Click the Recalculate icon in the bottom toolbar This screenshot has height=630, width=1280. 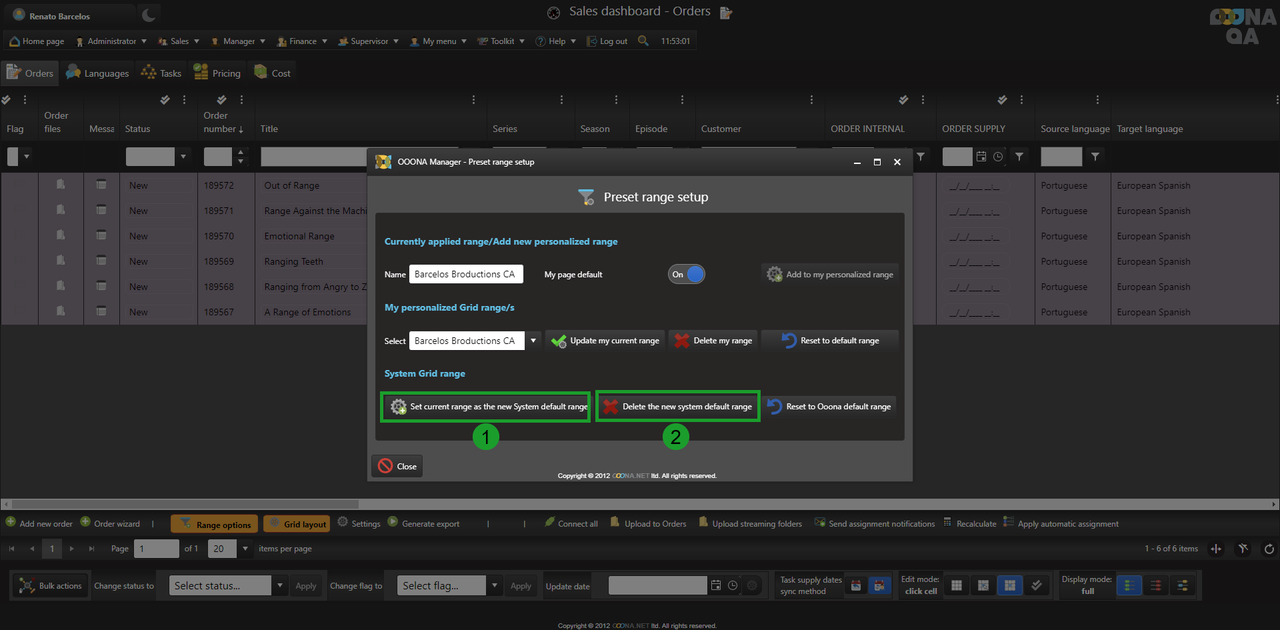click(x=949, y=523)
